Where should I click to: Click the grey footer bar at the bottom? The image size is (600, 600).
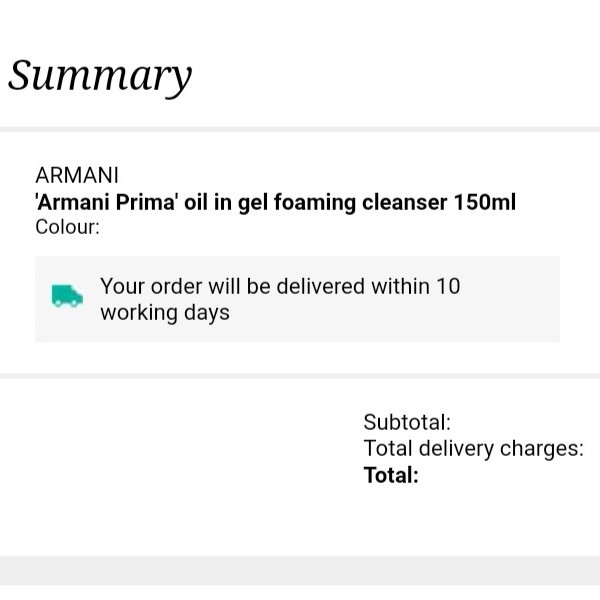coord(300,570)
